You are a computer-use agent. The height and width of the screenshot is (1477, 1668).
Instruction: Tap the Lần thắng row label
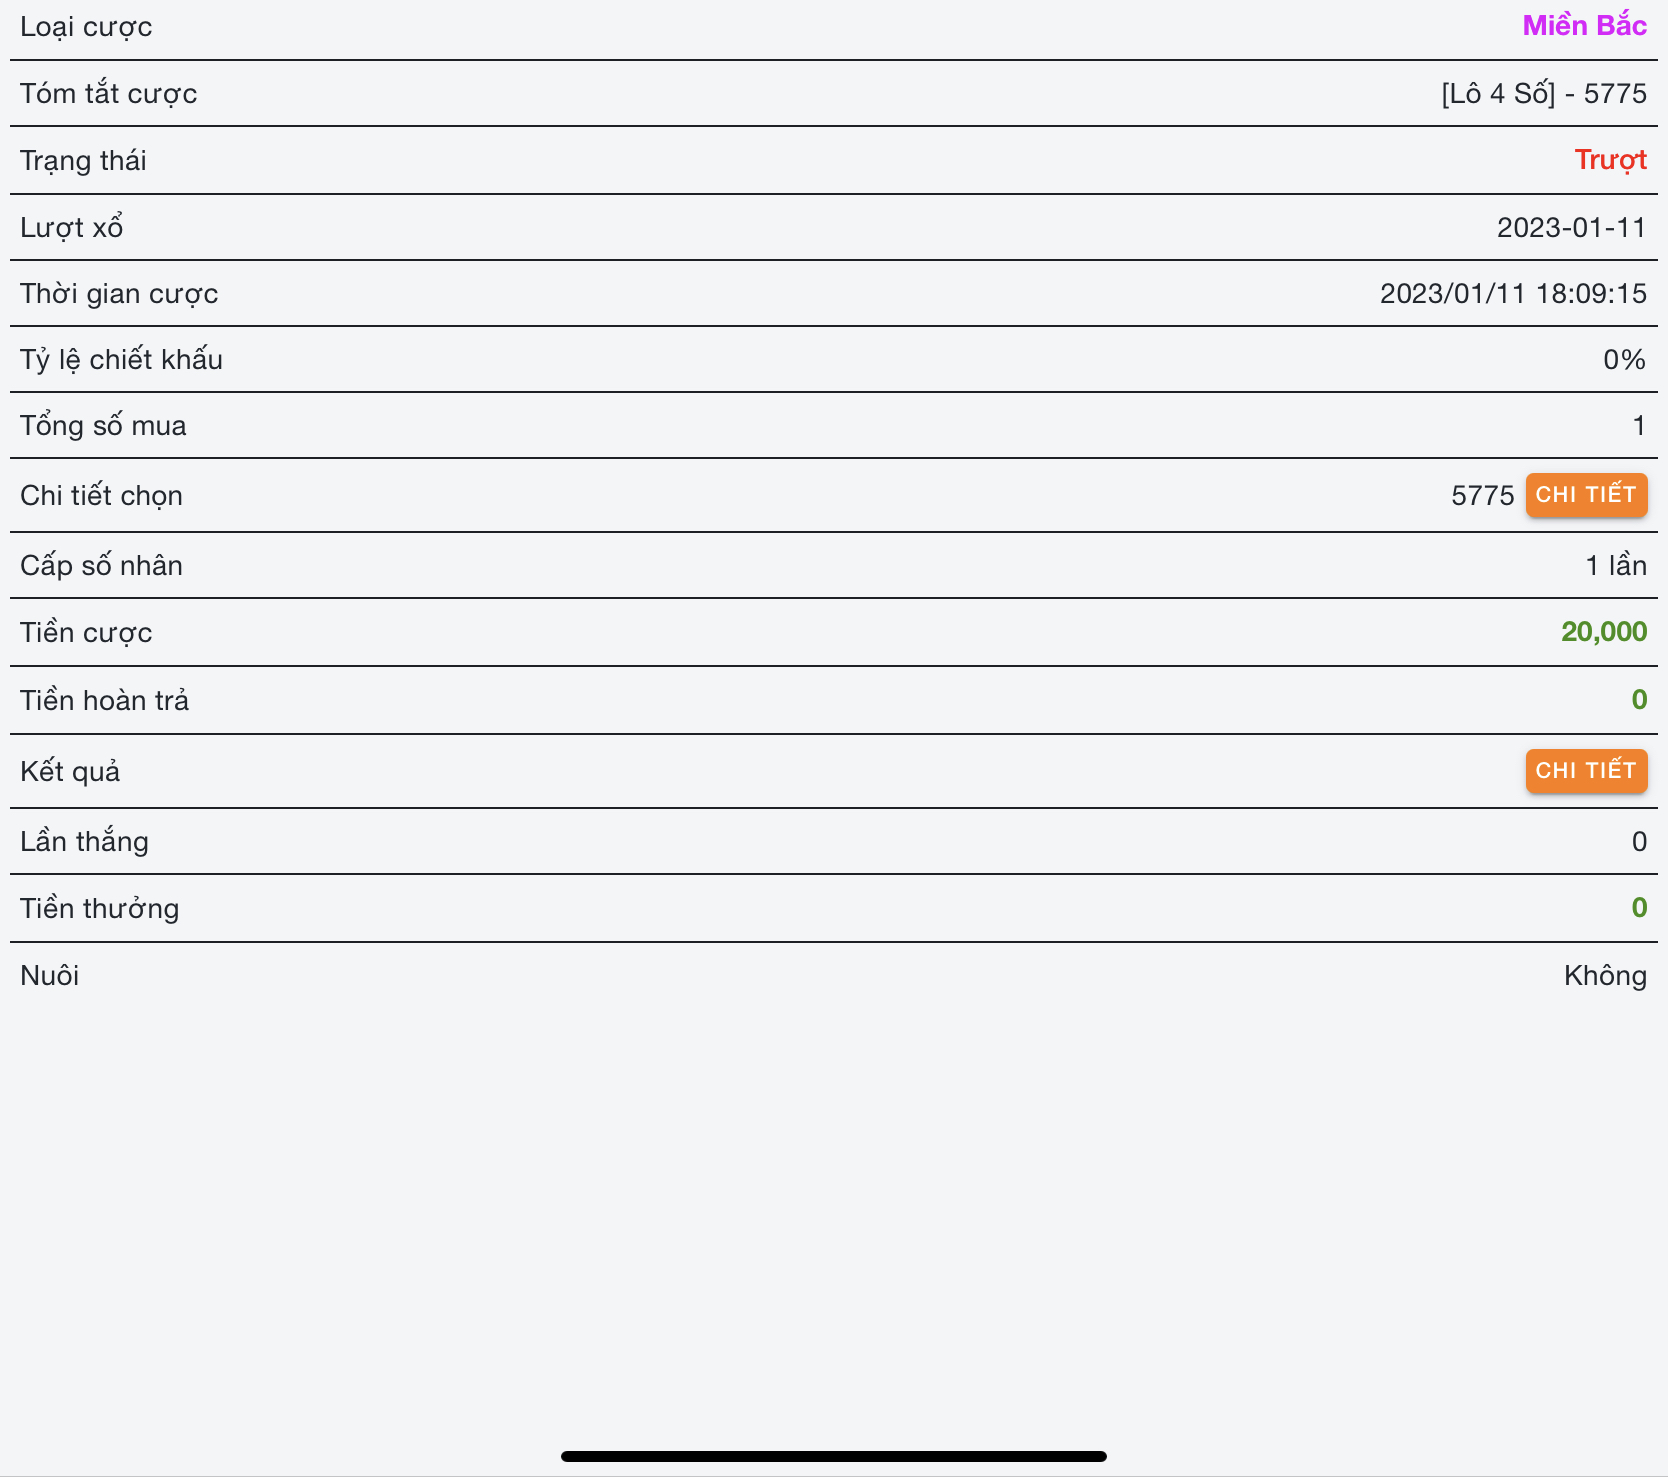84,842
